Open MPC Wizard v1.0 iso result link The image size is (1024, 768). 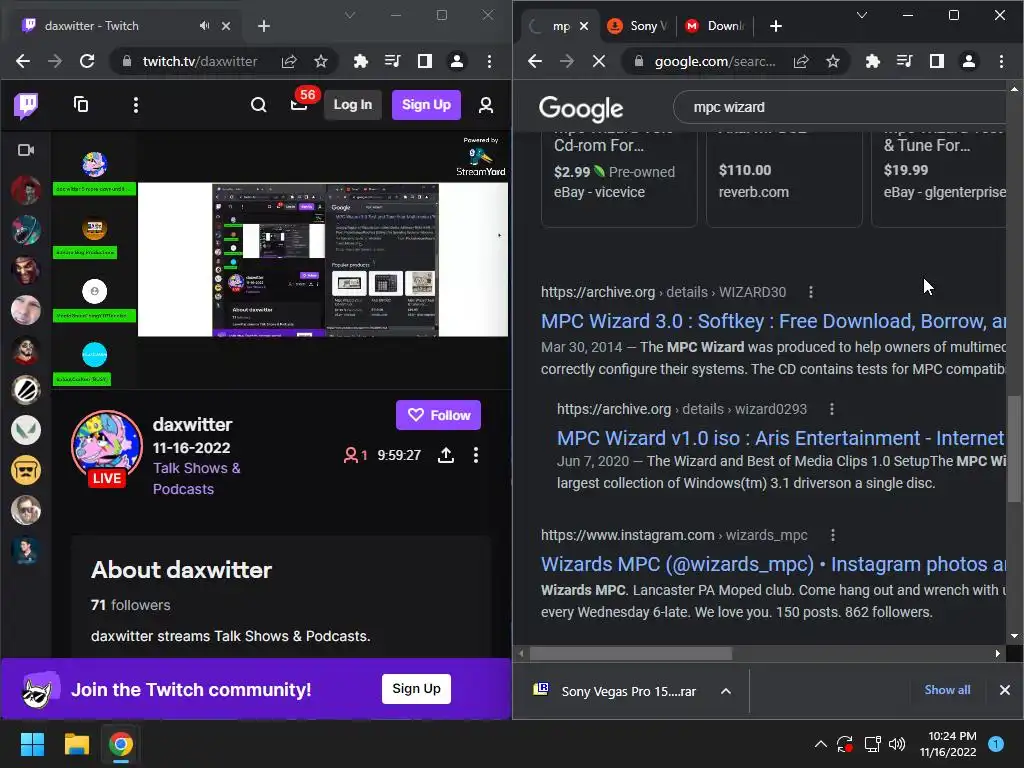[781, 438]
